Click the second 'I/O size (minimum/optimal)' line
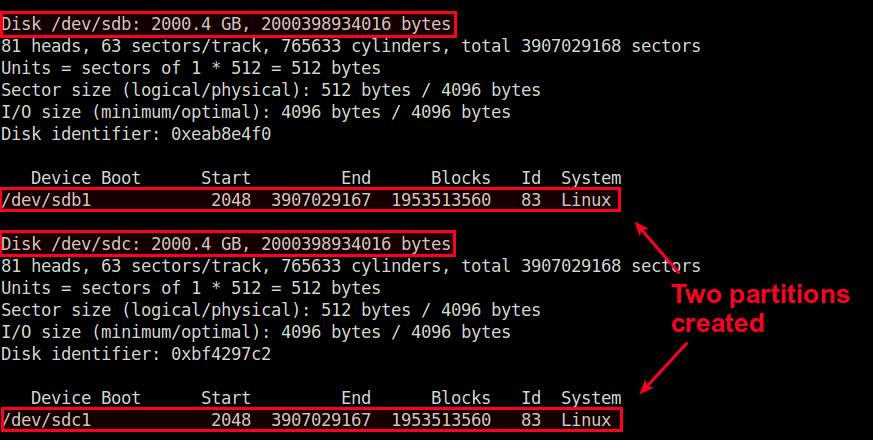Image resolution: width=873 pixels, height=440 pixels. pyautogui.click(x=256, y=333)
